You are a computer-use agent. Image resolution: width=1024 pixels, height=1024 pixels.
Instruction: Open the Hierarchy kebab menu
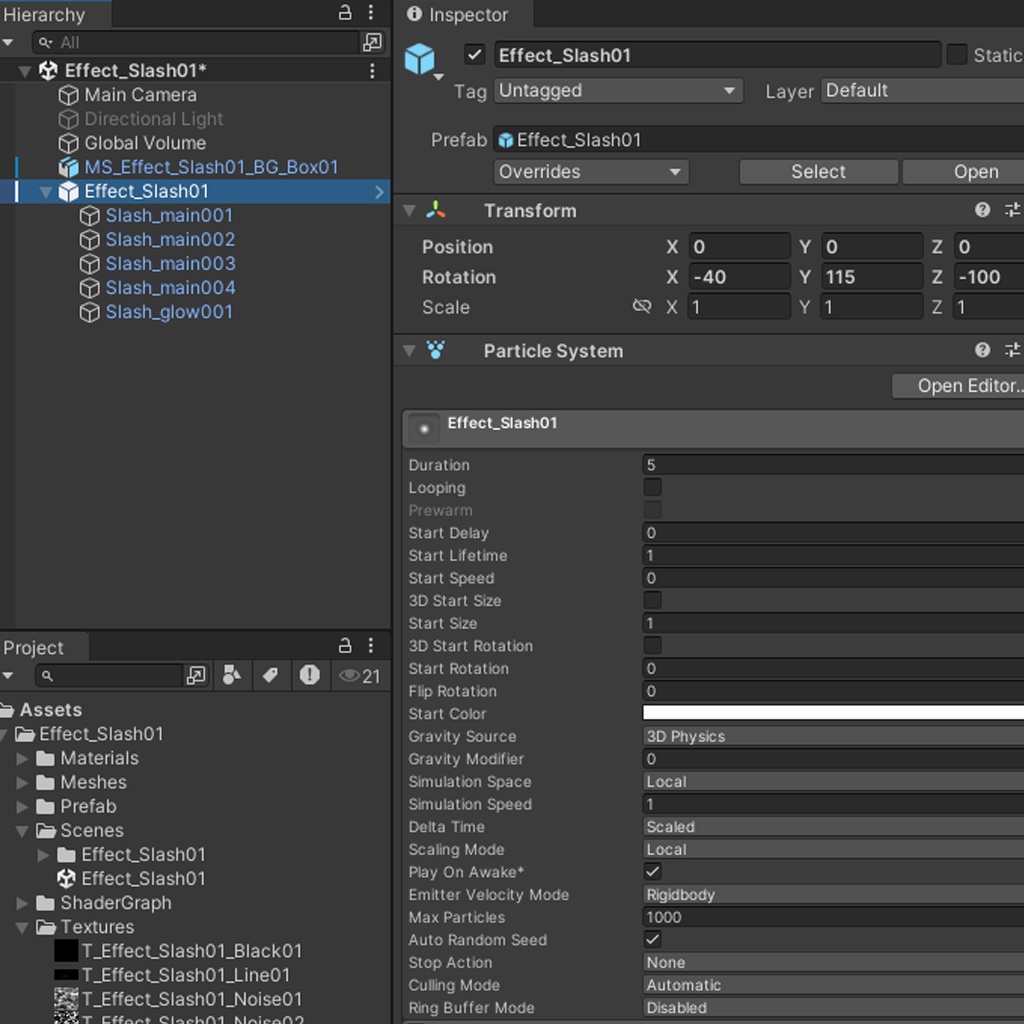(371, 12)
